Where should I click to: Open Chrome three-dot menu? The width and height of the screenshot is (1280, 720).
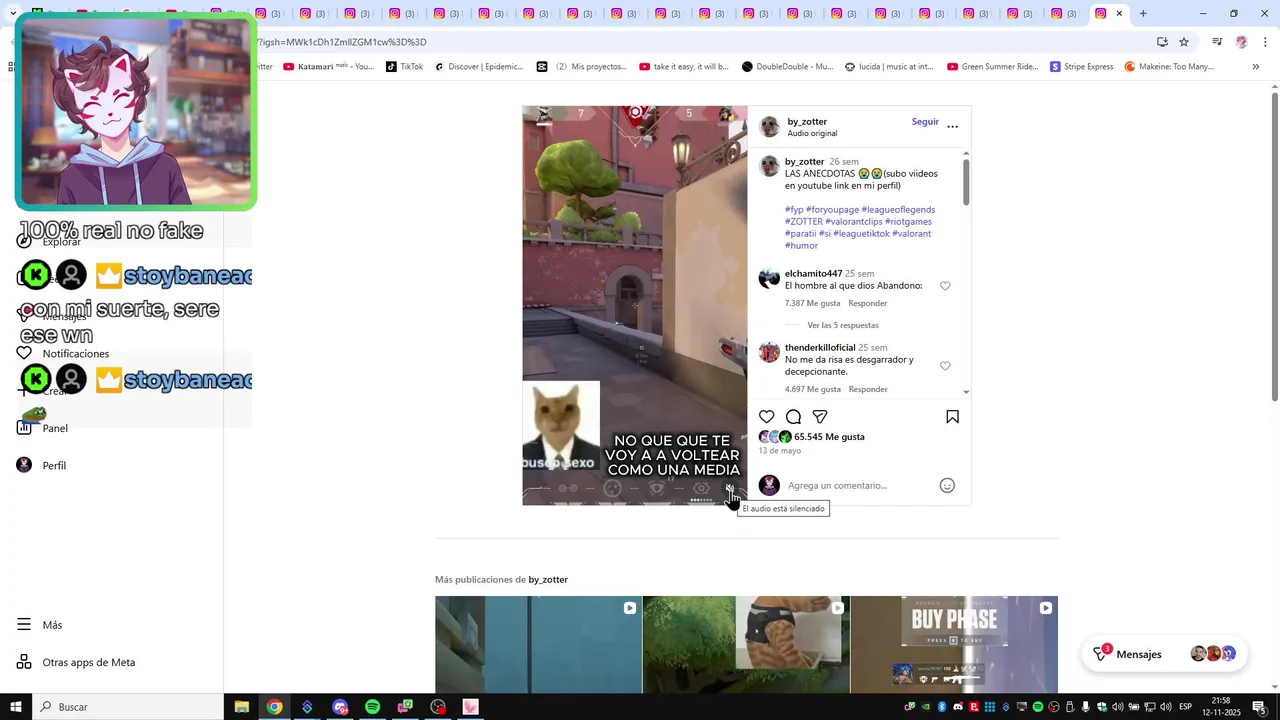point(1265,42)
